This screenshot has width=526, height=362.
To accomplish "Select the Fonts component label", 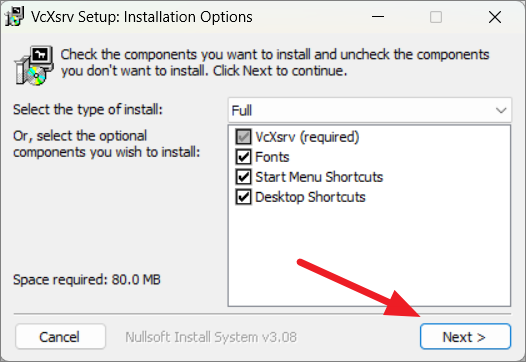I will coord(272,157).
